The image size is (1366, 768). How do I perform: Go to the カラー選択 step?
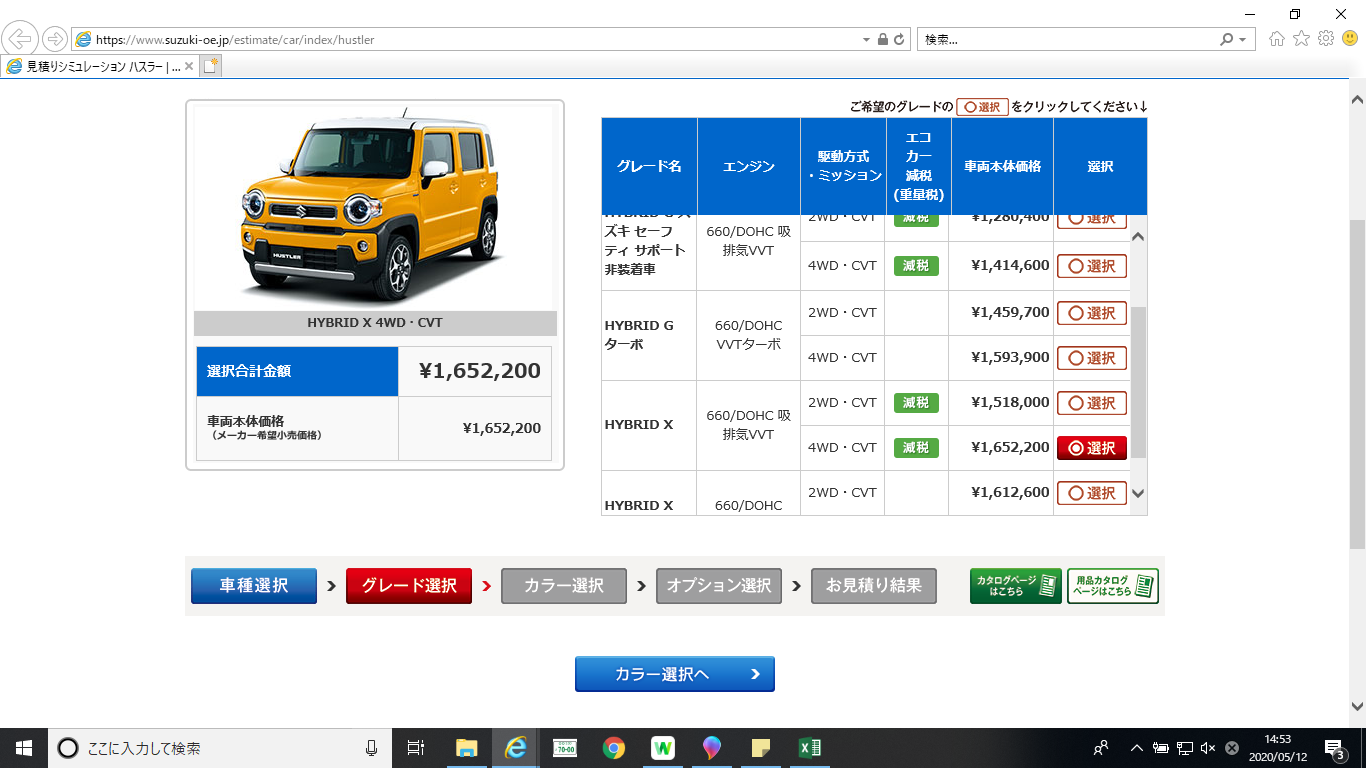click(564, 586)
